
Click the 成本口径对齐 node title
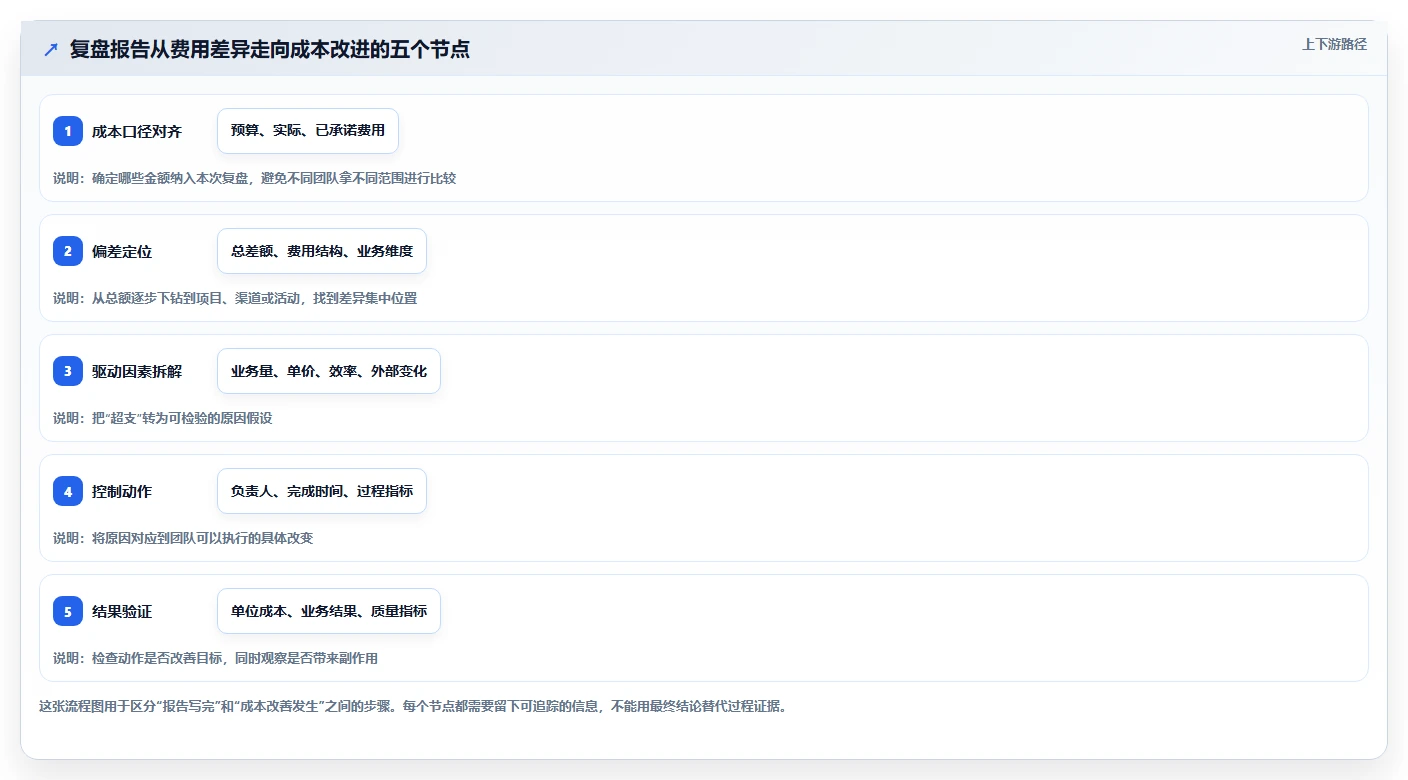point(137,131)
